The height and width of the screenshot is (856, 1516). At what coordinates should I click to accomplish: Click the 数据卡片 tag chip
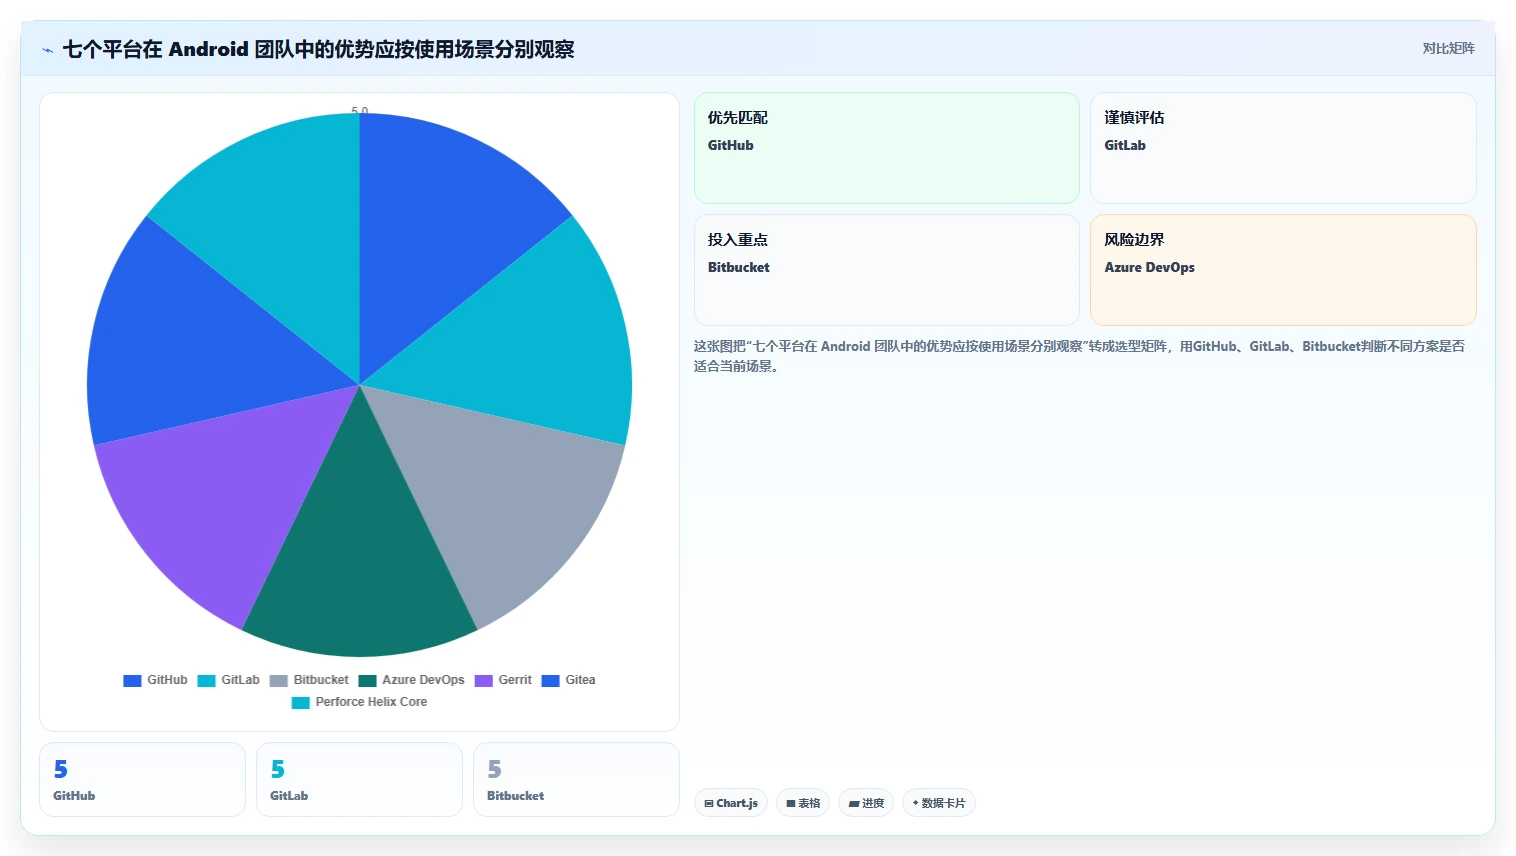(939, 803)
